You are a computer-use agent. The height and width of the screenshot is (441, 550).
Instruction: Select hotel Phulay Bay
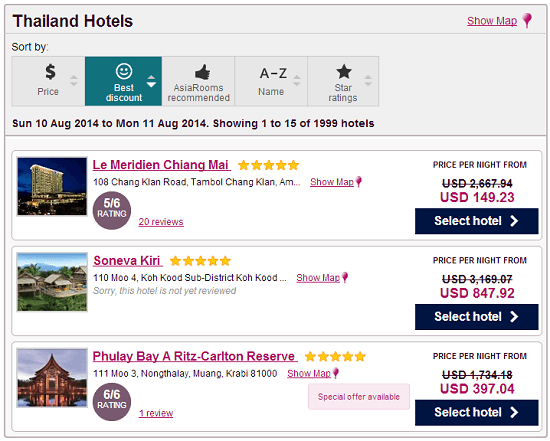click(476, 412)
